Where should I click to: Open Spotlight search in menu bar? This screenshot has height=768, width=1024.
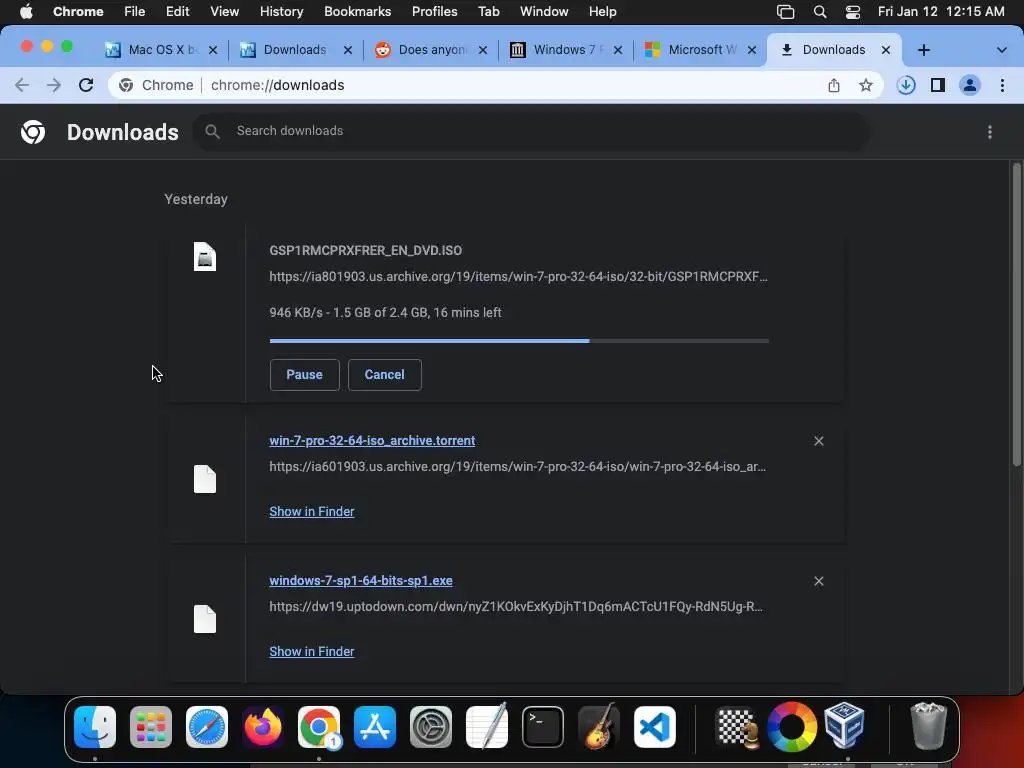tap(820, 11)
